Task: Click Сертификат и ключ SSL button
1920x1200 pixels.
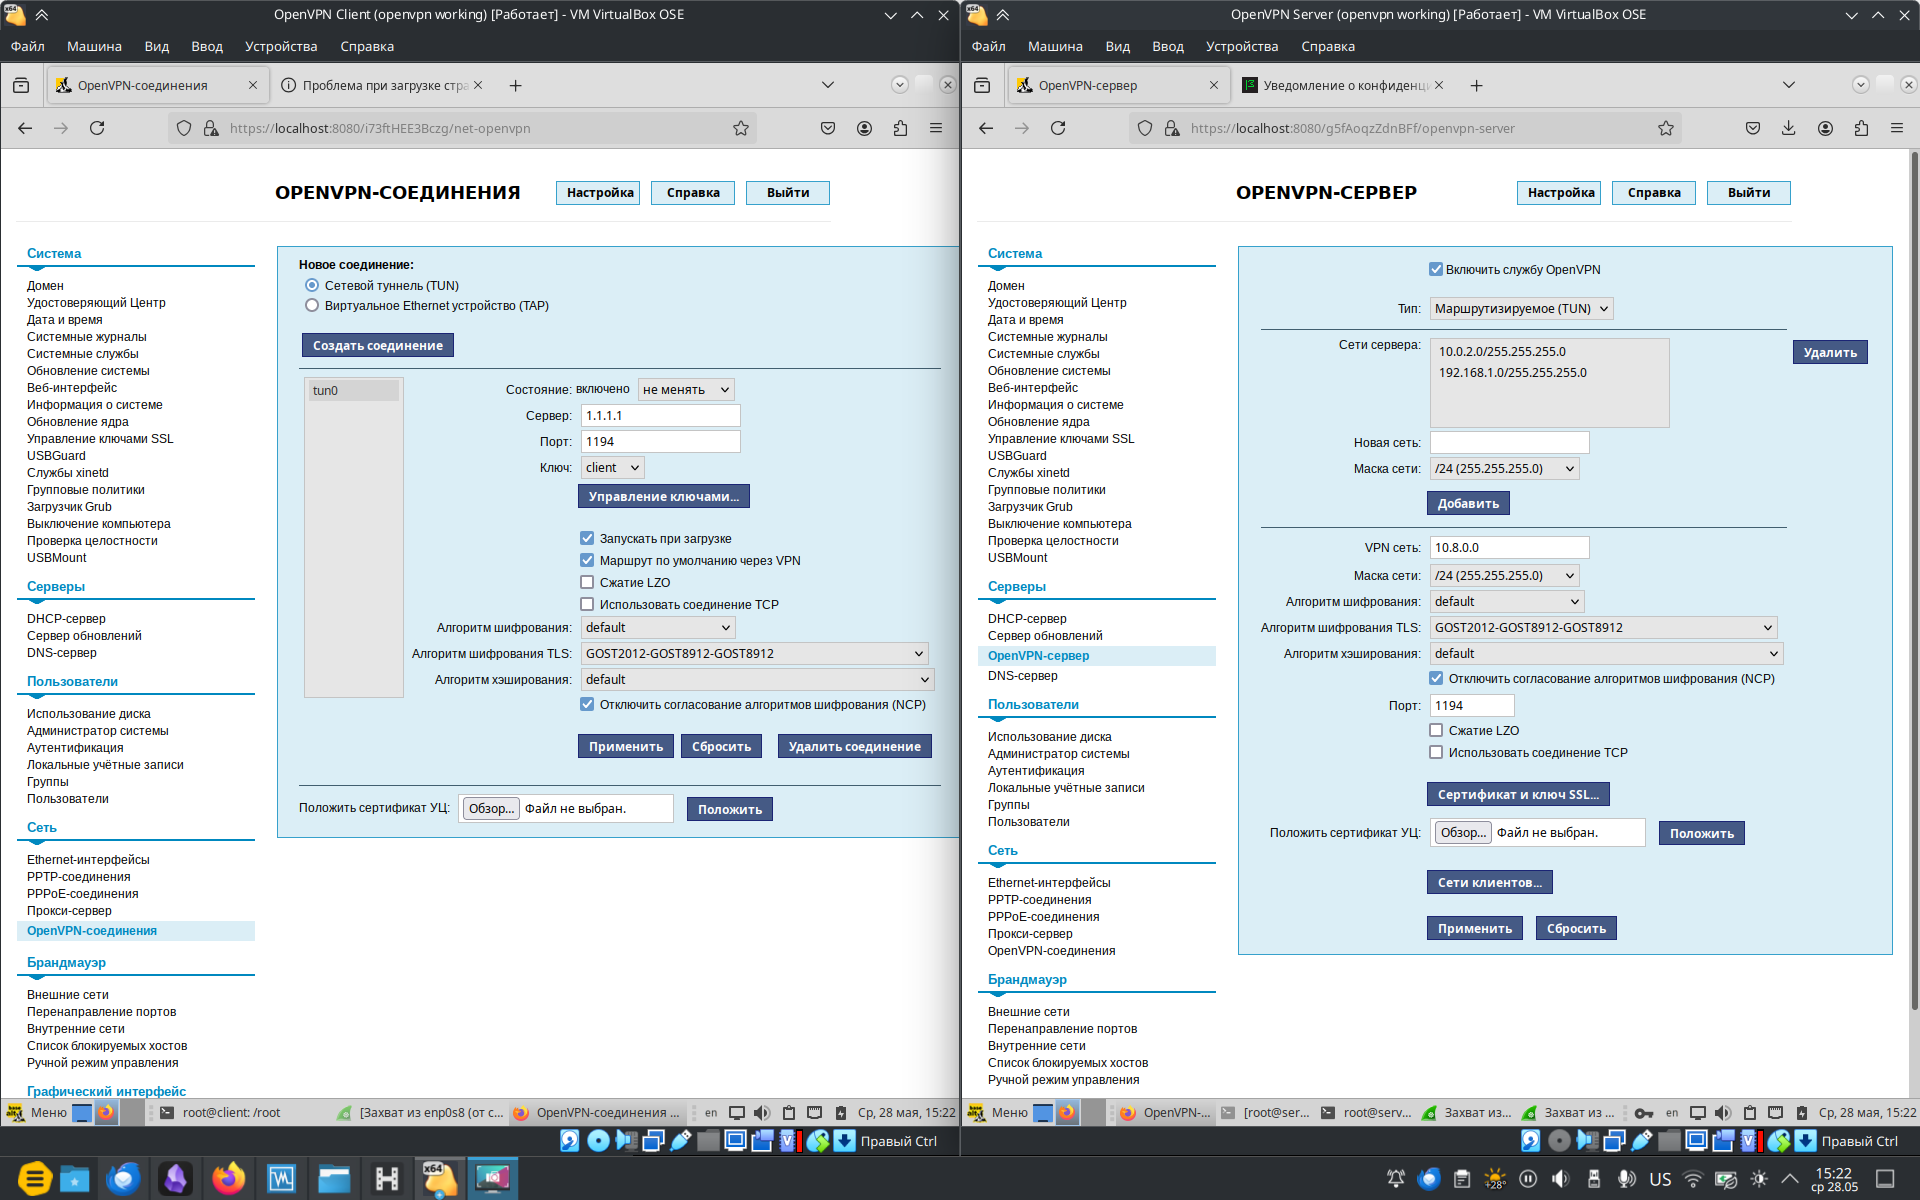Action: pyautogui.click(x=1518, y=794)
